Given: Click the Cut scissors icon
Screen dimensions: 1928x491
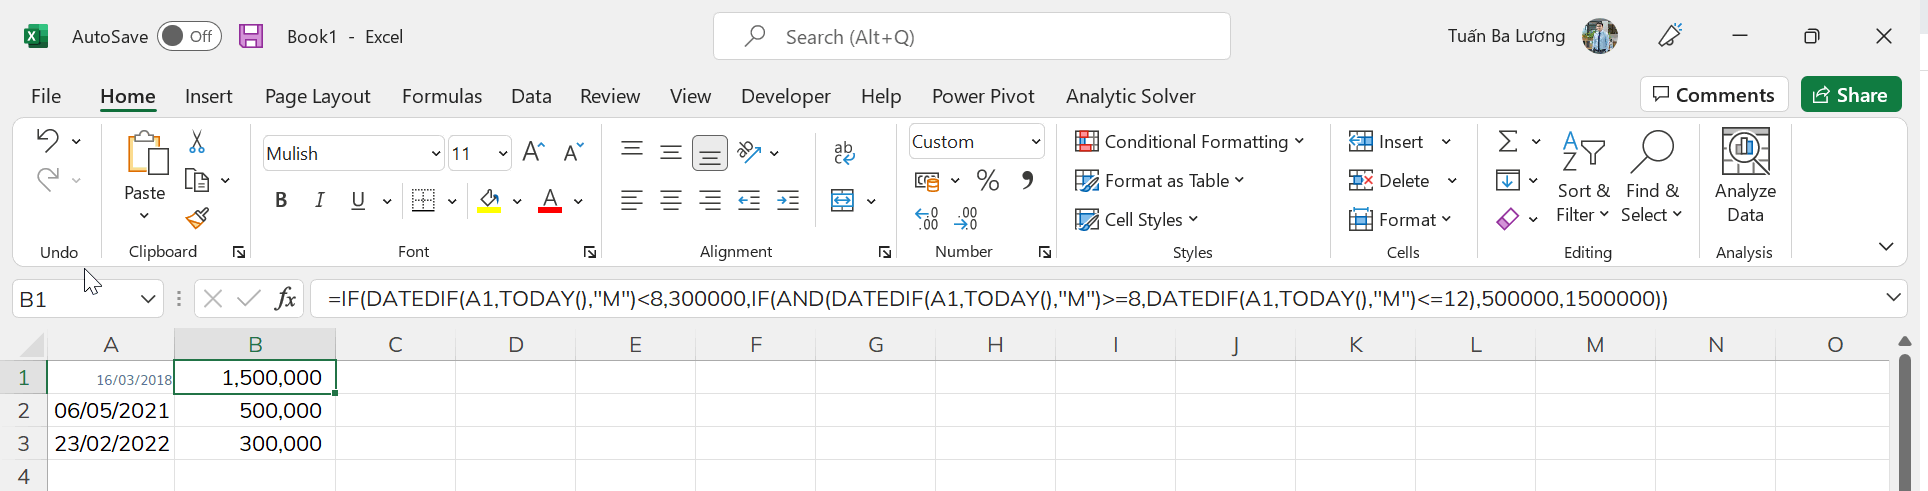Looking at the screenshot, I should [x=197, y=142].
